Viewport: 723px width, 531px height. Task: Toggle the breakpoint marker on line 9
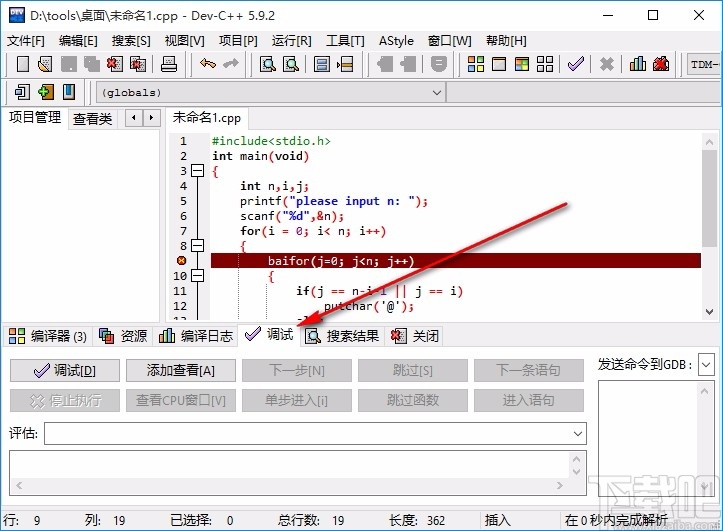click(181, 260)
